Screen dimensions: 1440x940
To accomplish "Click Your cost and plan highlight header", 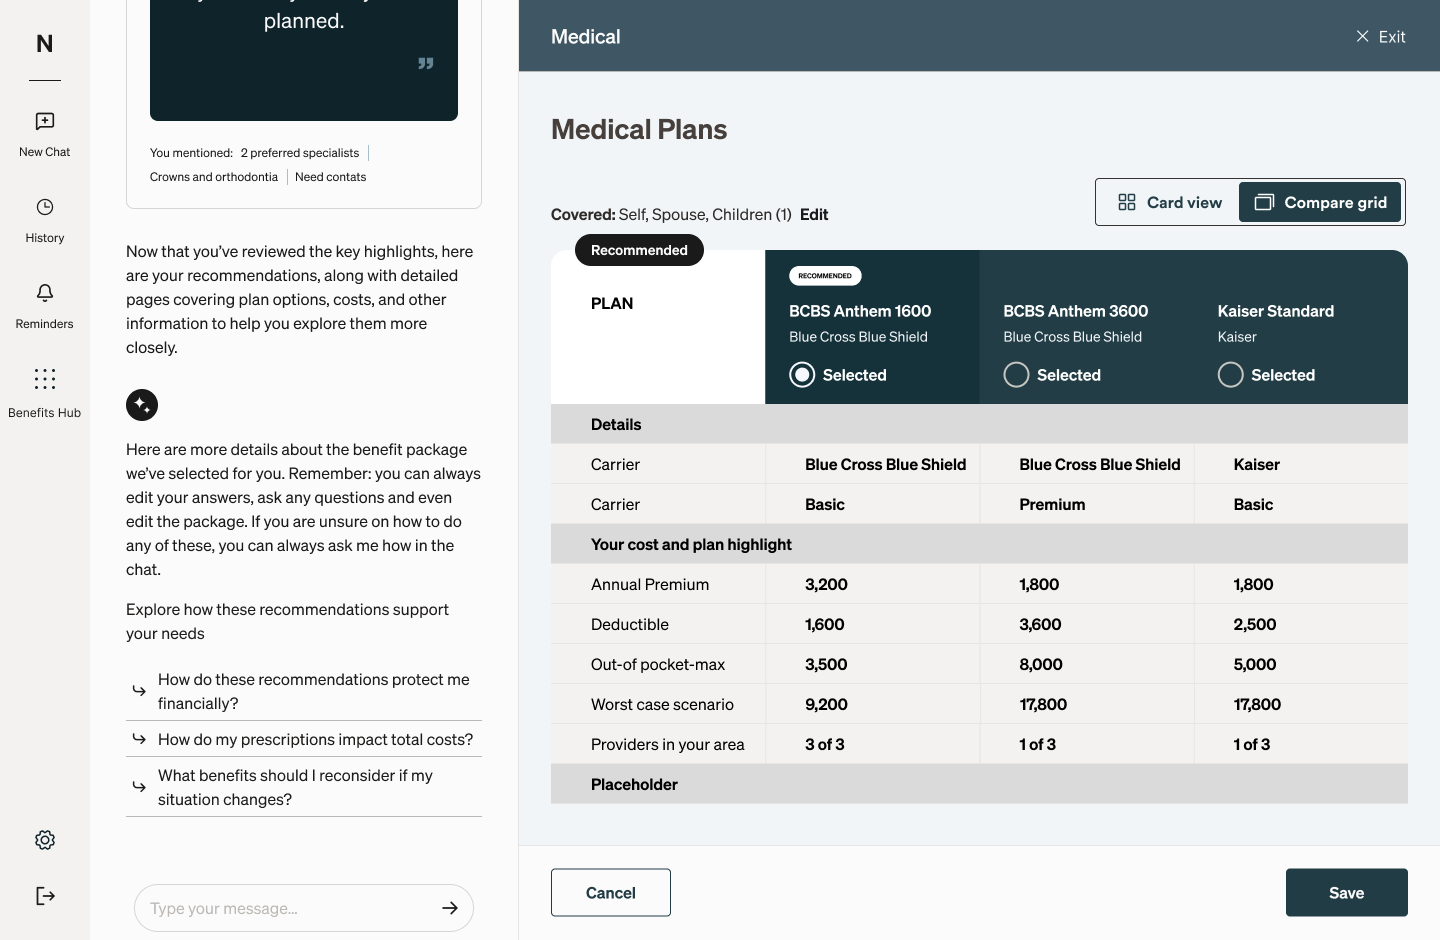I will [979, 544].
